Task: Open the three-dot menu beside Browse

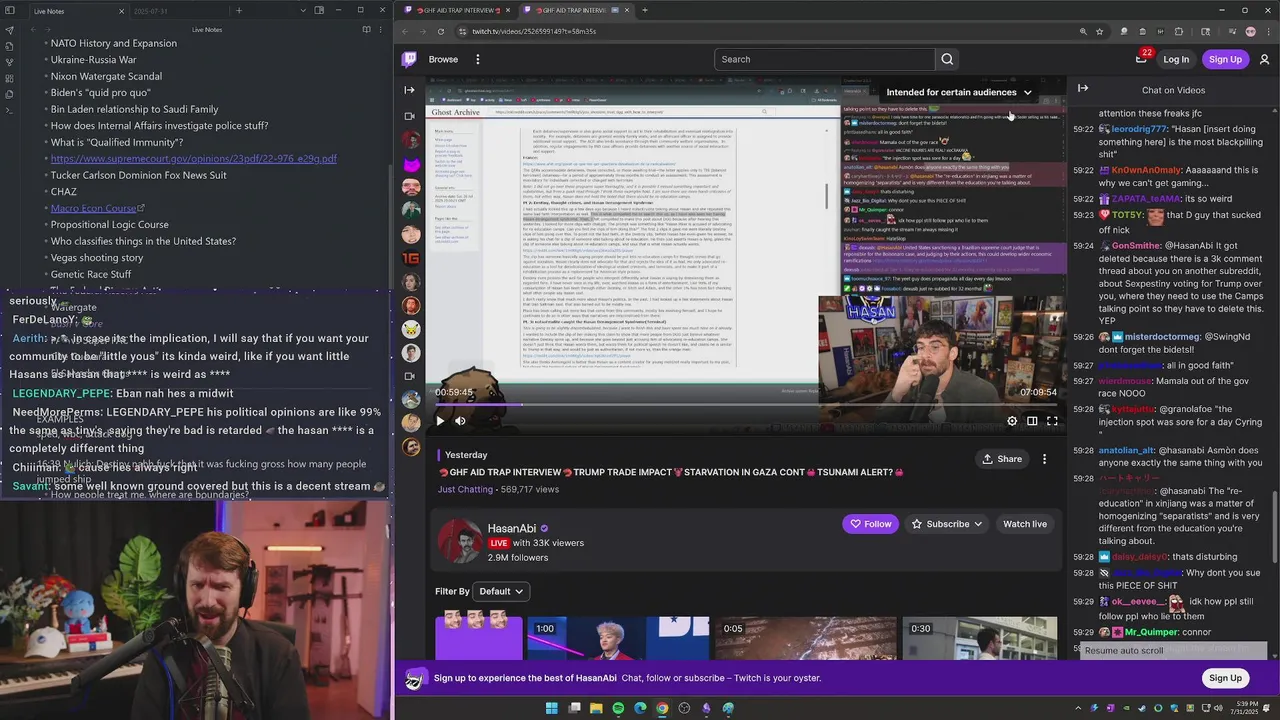Action: point(477,59)
